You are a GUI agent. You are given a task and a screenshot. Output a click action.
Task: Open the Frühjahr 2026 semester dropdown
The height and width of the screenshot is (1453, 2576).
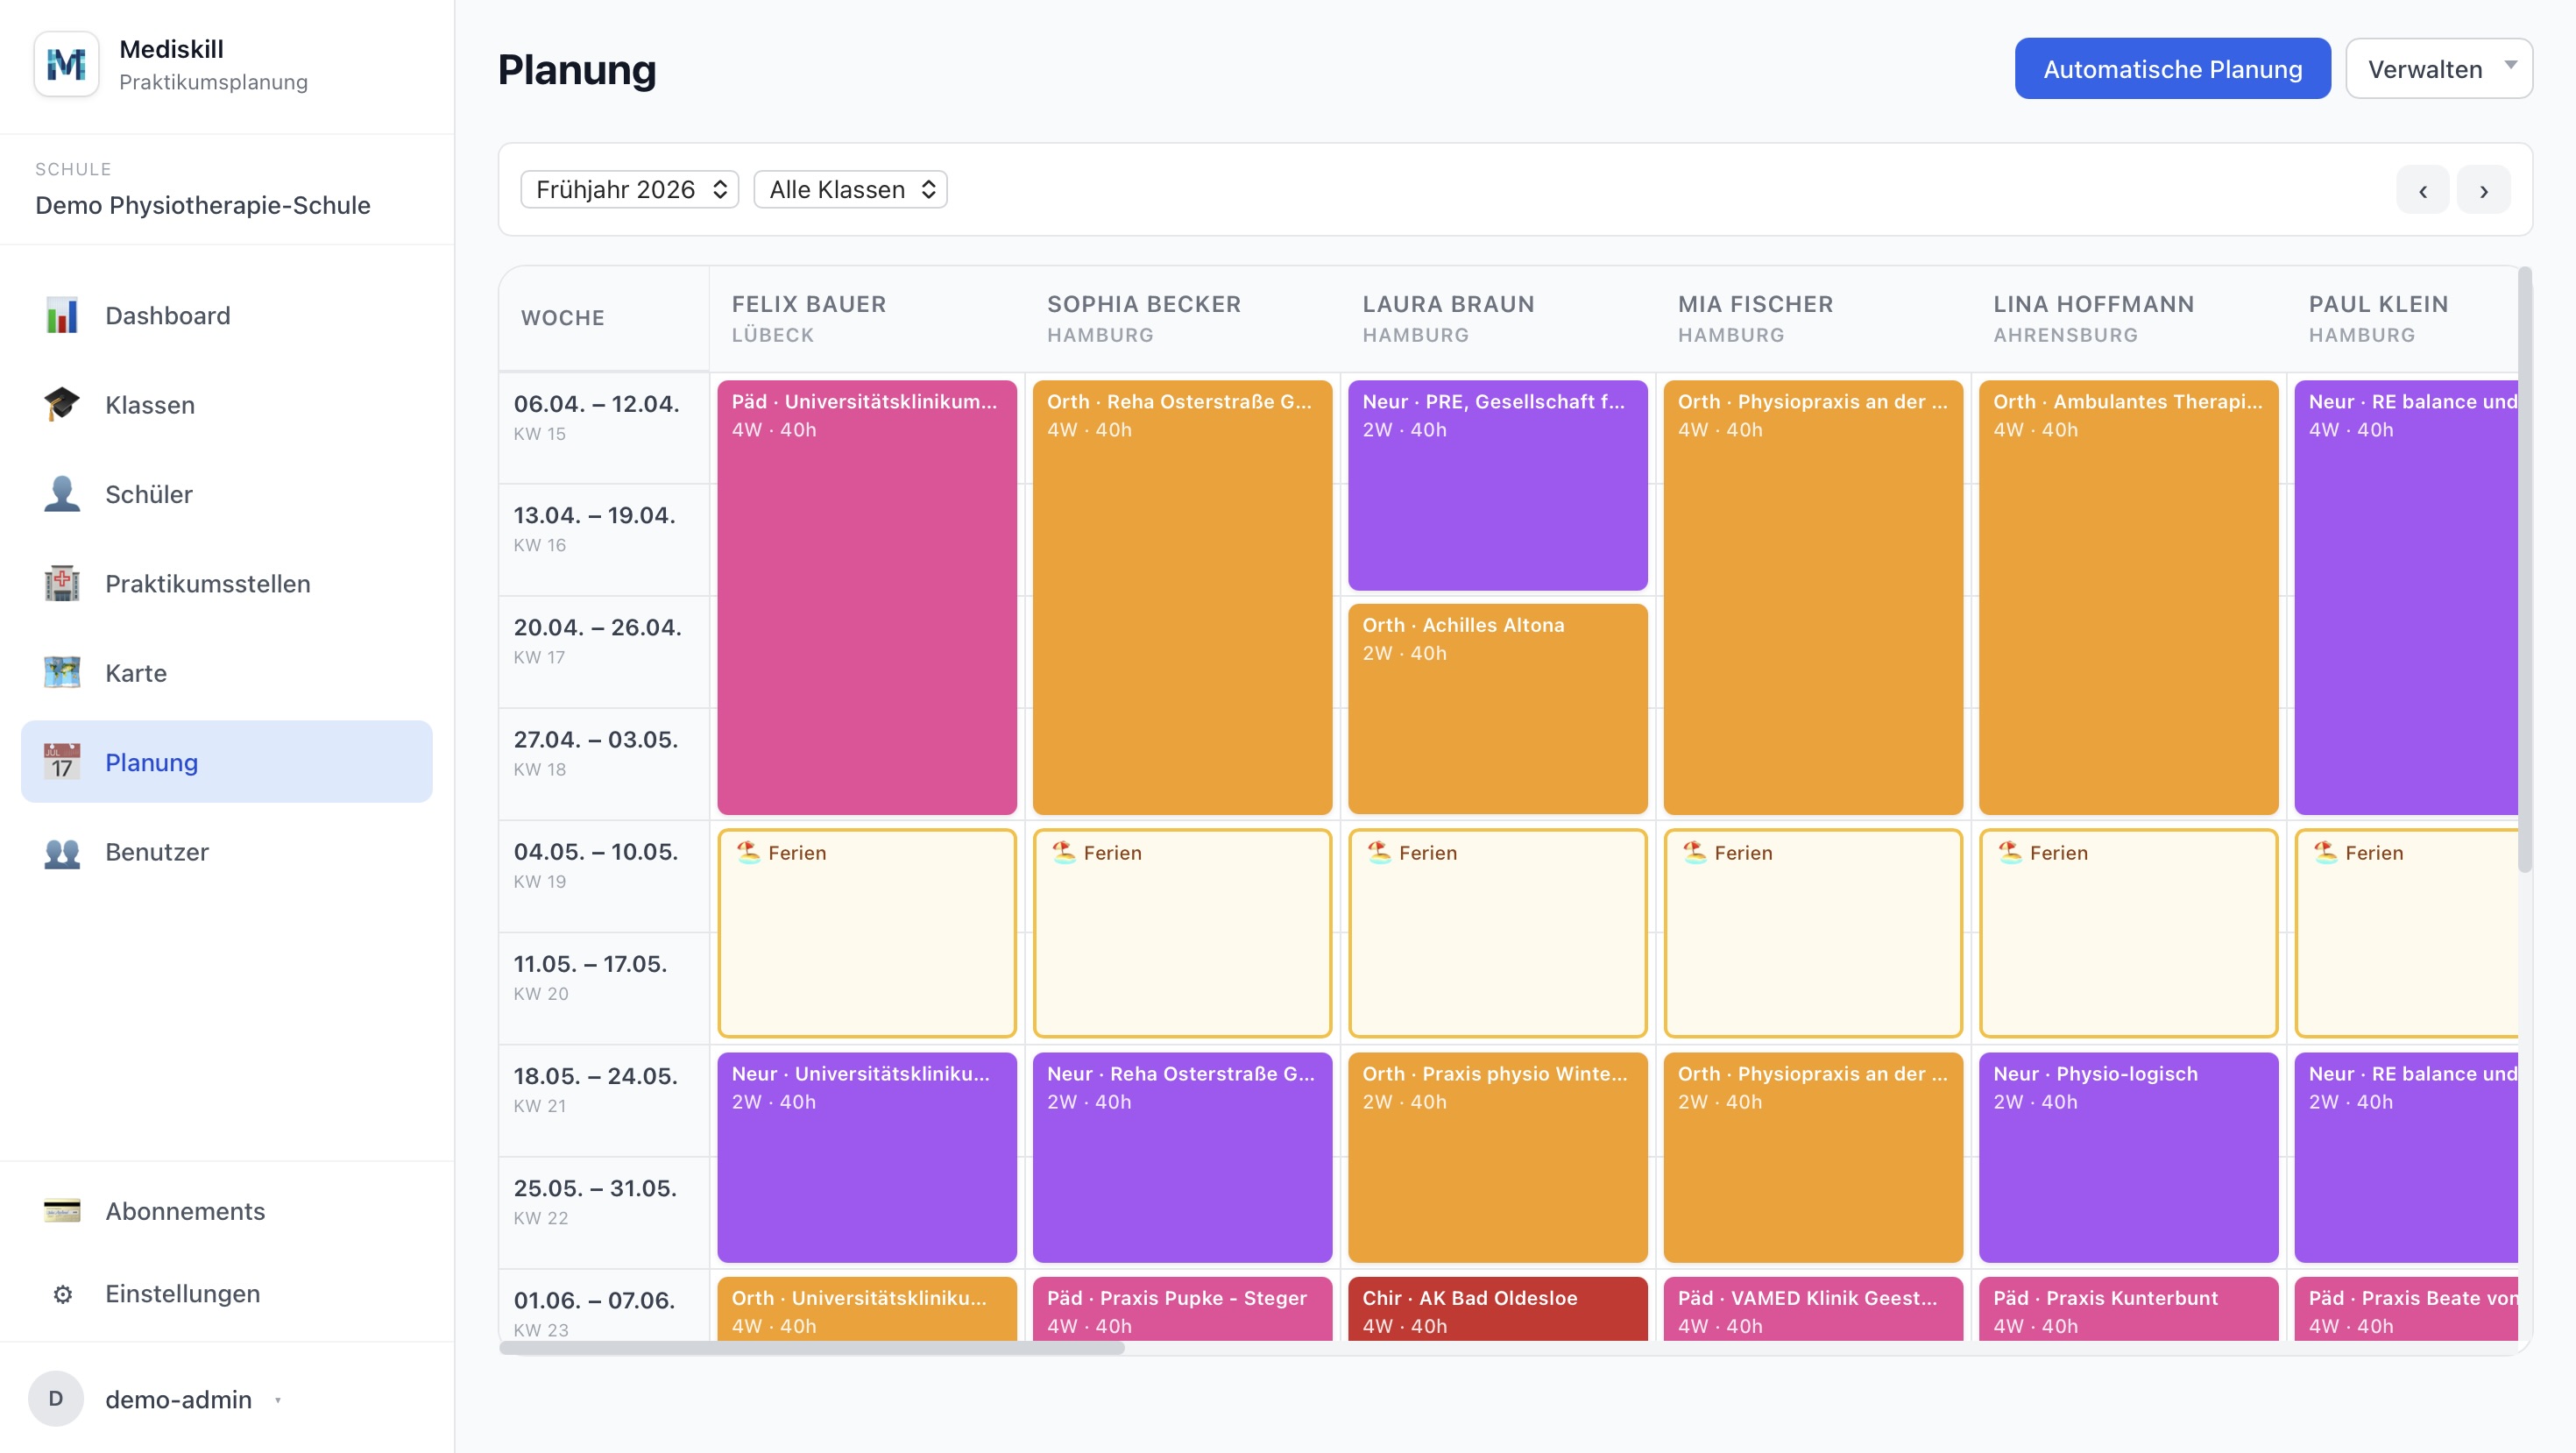click(630, 189)
